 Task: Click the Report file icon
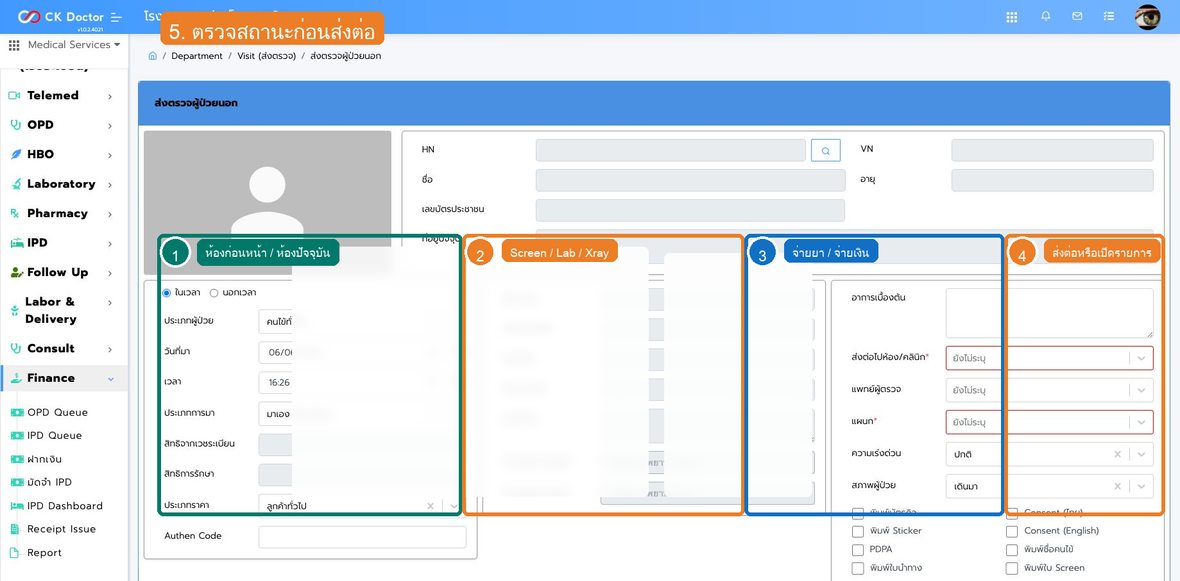[14, 552]
